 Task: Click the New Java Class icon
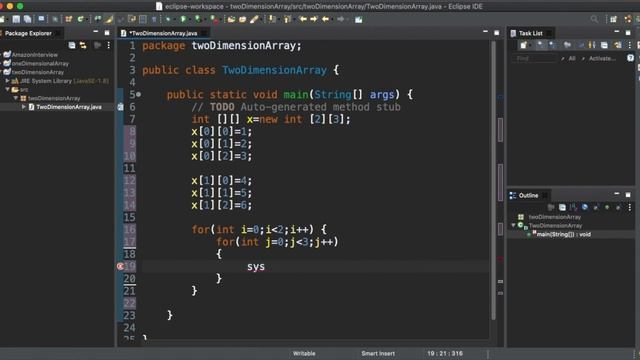[81, 19]
